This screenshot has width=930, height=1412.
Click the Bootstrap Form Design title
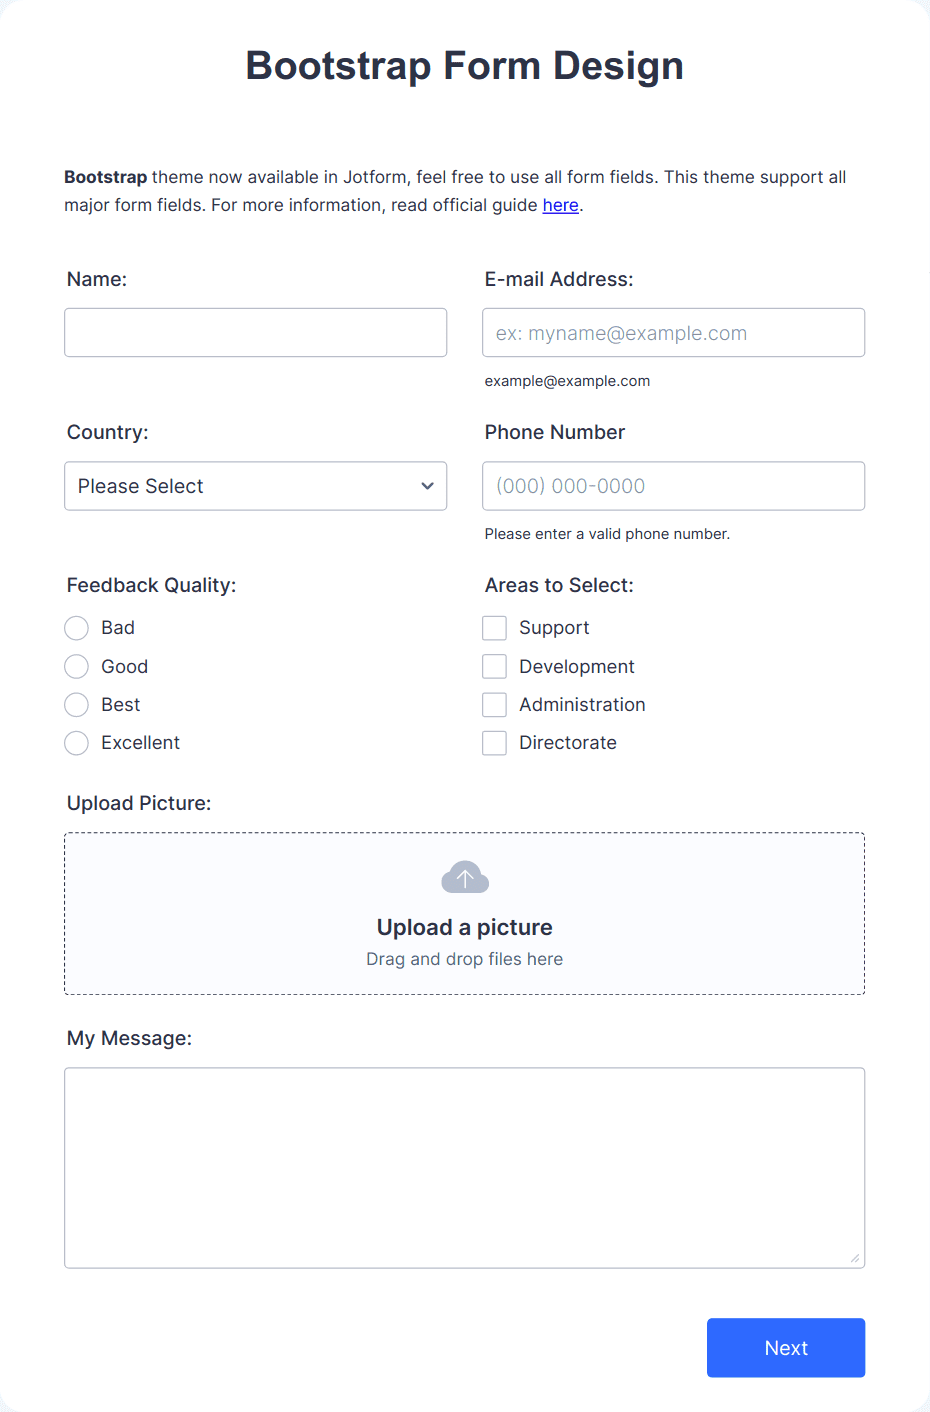[x=464, y=65]
